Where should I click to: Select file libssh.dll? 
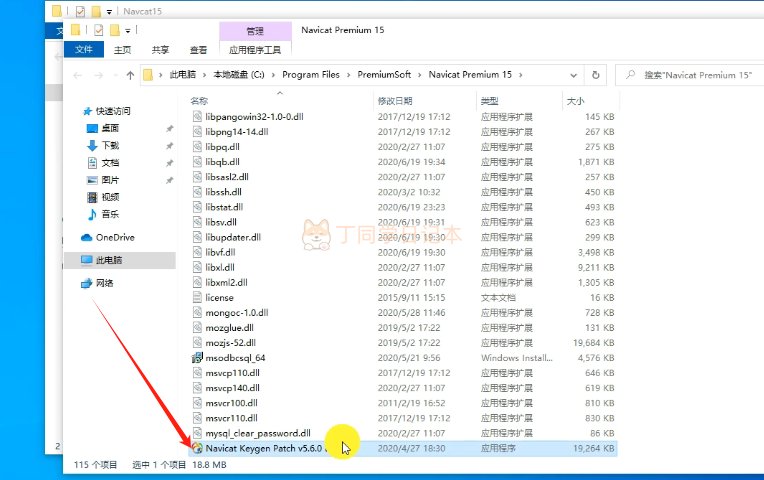point(223,192)
